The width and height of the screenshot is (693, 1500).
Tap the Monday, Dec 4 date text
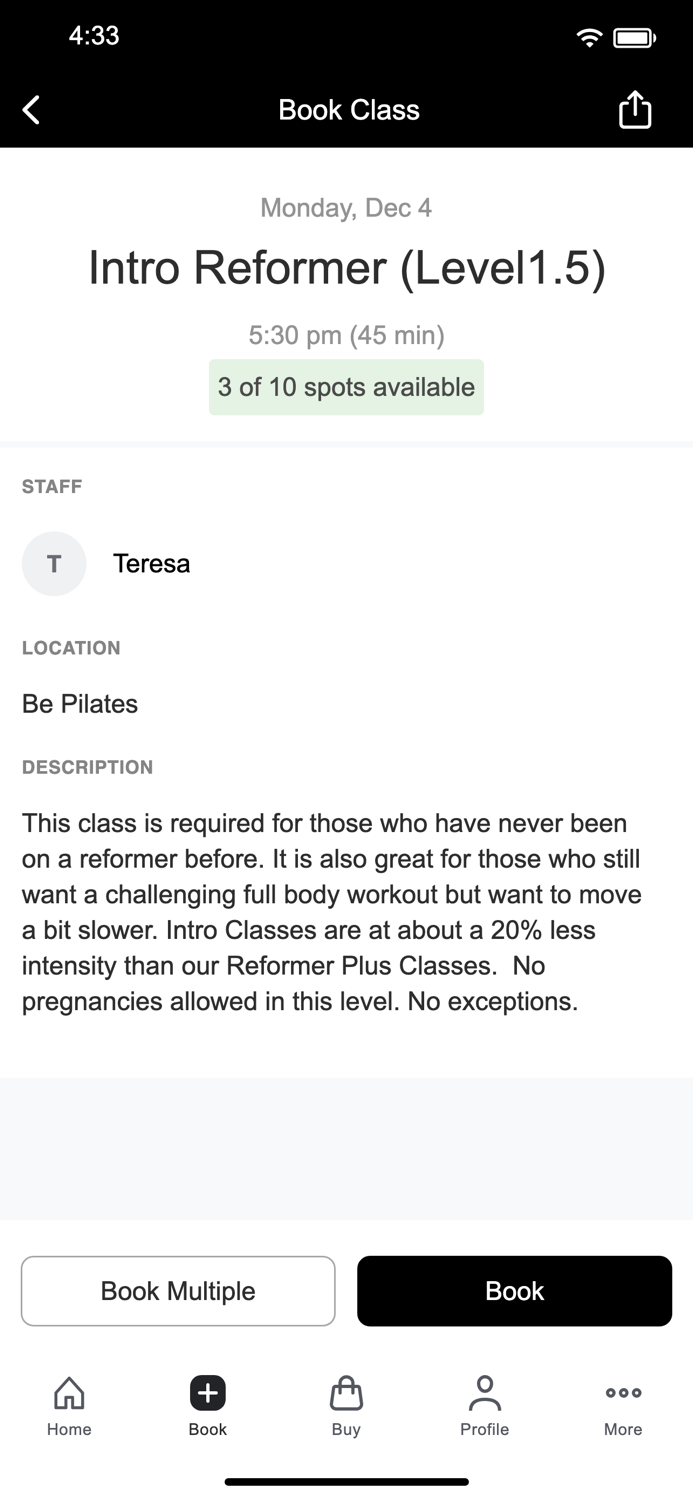click(x=346, y=208)
